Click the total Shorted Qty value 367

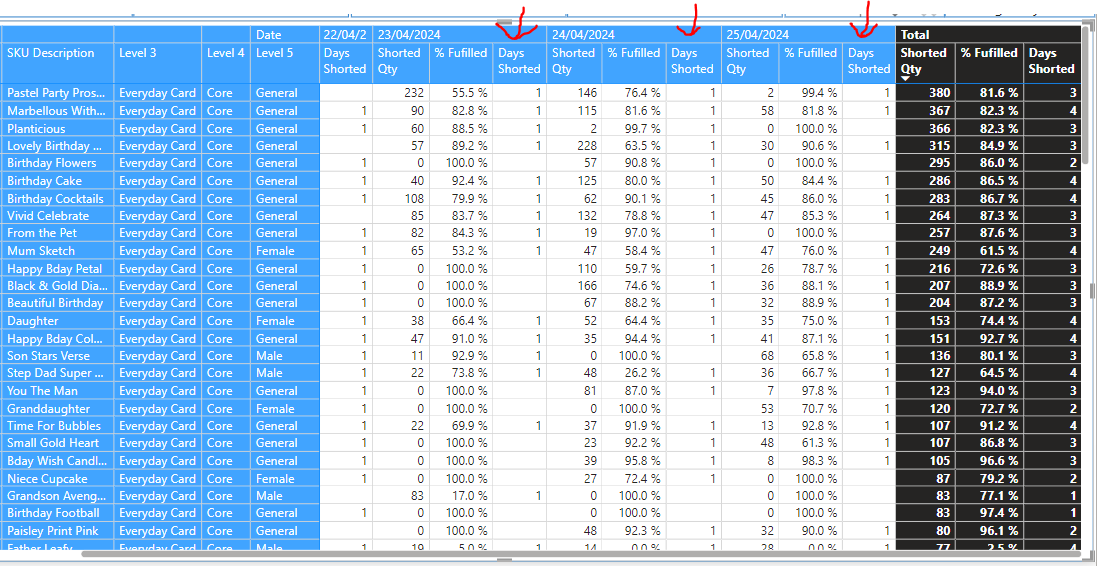coord(939,111)
